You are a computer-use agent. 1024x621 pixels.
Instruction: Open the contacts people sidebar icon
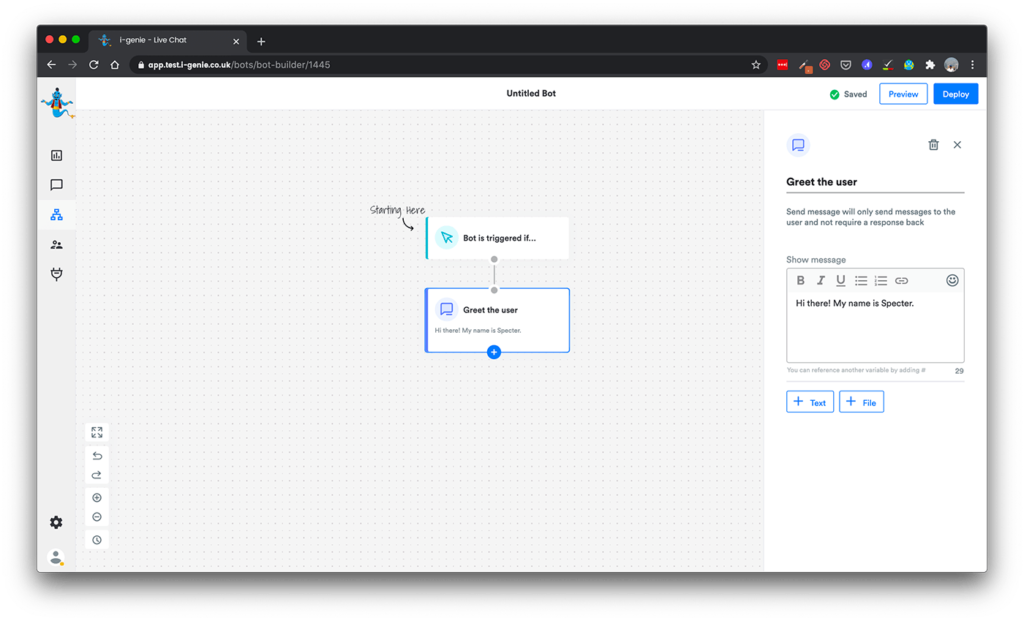pyautogui.click(x=56, y=245)
